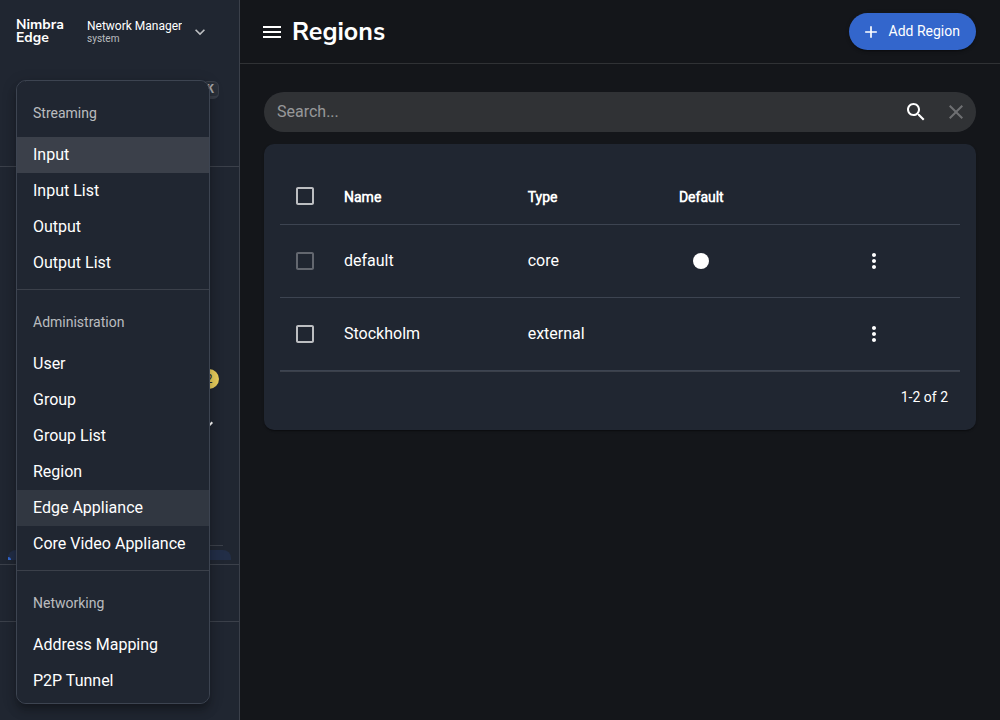Open Edge Appliance menu entry
The image size is (1000, 720).
[x=113, y=508]
